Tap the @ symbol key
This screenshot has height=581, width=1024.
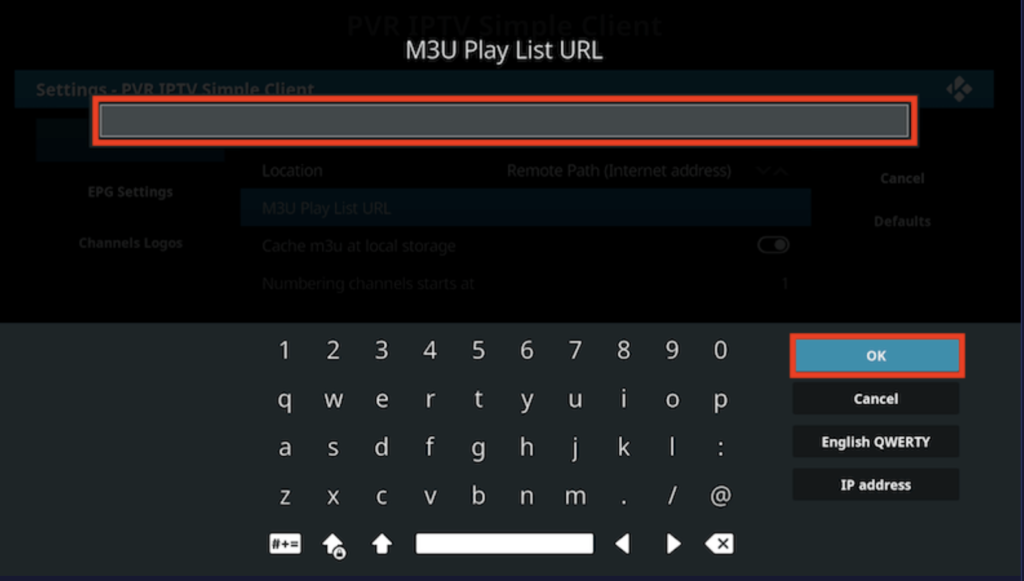pos(720,495)
